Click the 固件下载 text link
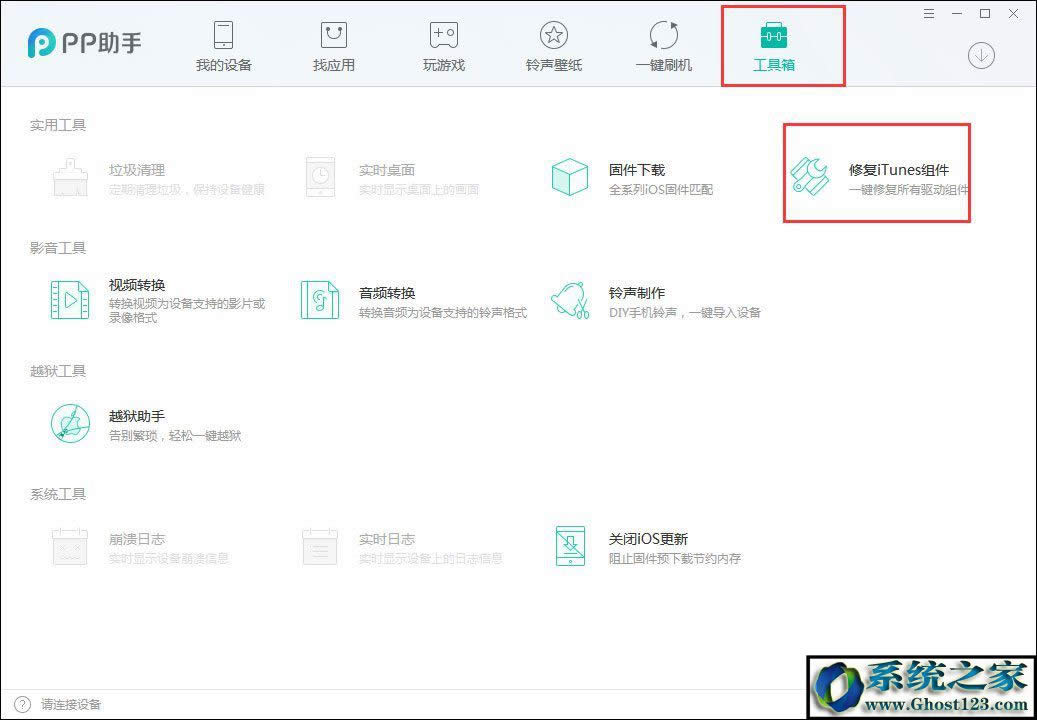1037x720 pixels. (x=637, y=169)
